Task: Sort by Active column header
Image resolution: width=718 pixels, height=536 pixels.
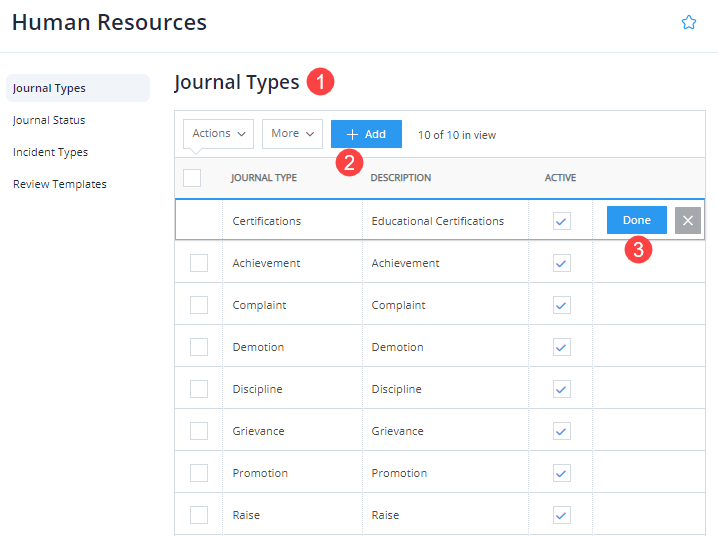Action: (560, 178)
